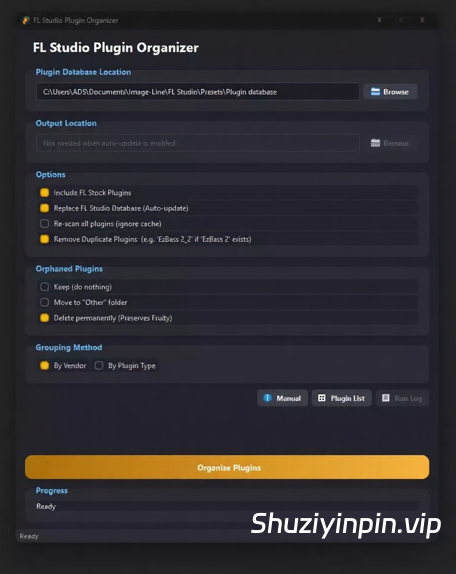Disable Replace FL Studio Database auto-update
The width and height of the screenshot is (456, 574).
[x=45, y=208]
